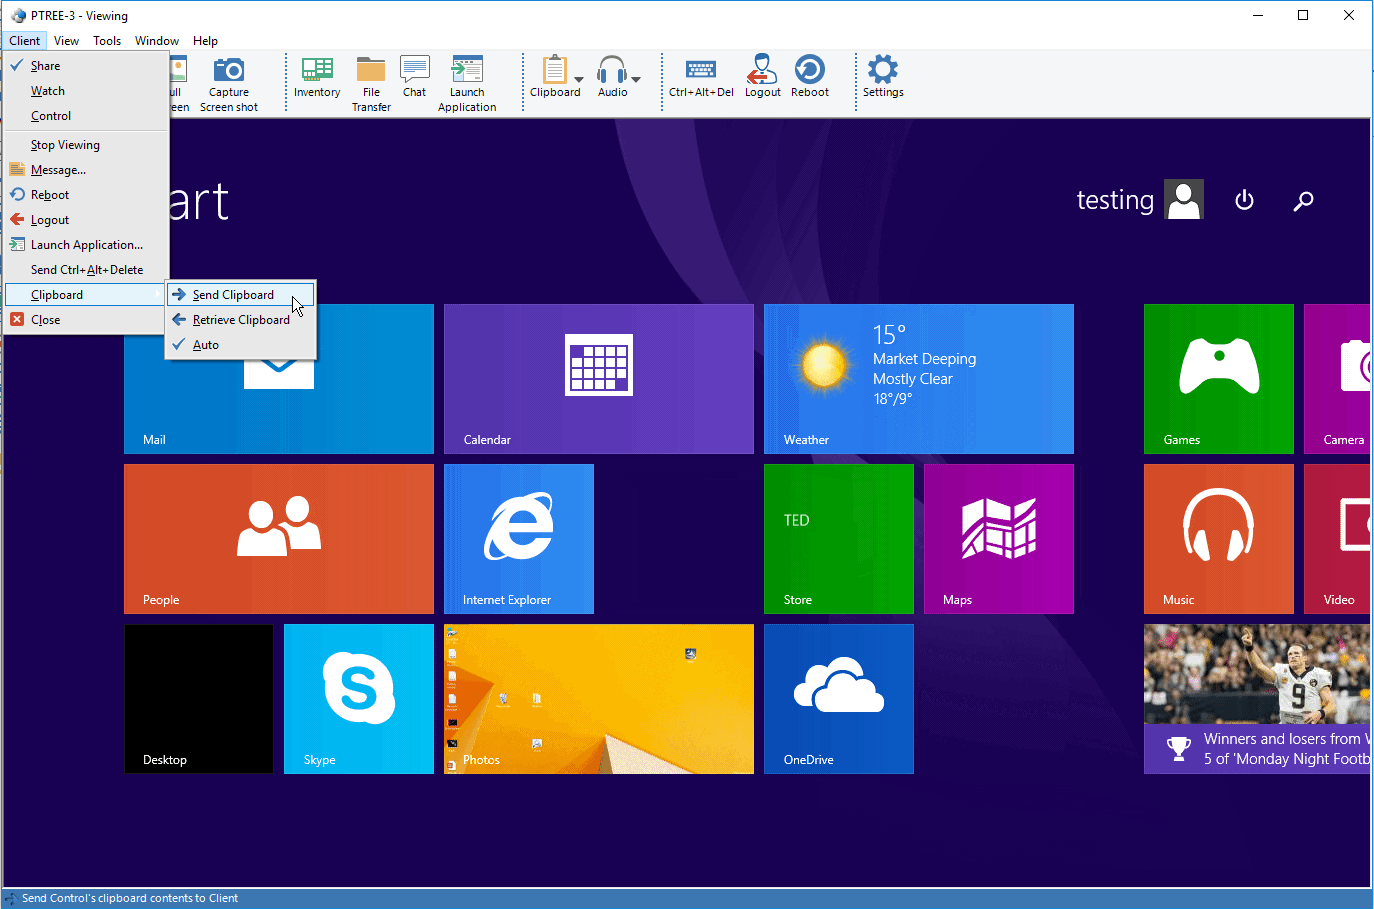This screenshot has height=909, width=1374.
Task: Open the Clipboard submenu entry
Action: (57, 295)
